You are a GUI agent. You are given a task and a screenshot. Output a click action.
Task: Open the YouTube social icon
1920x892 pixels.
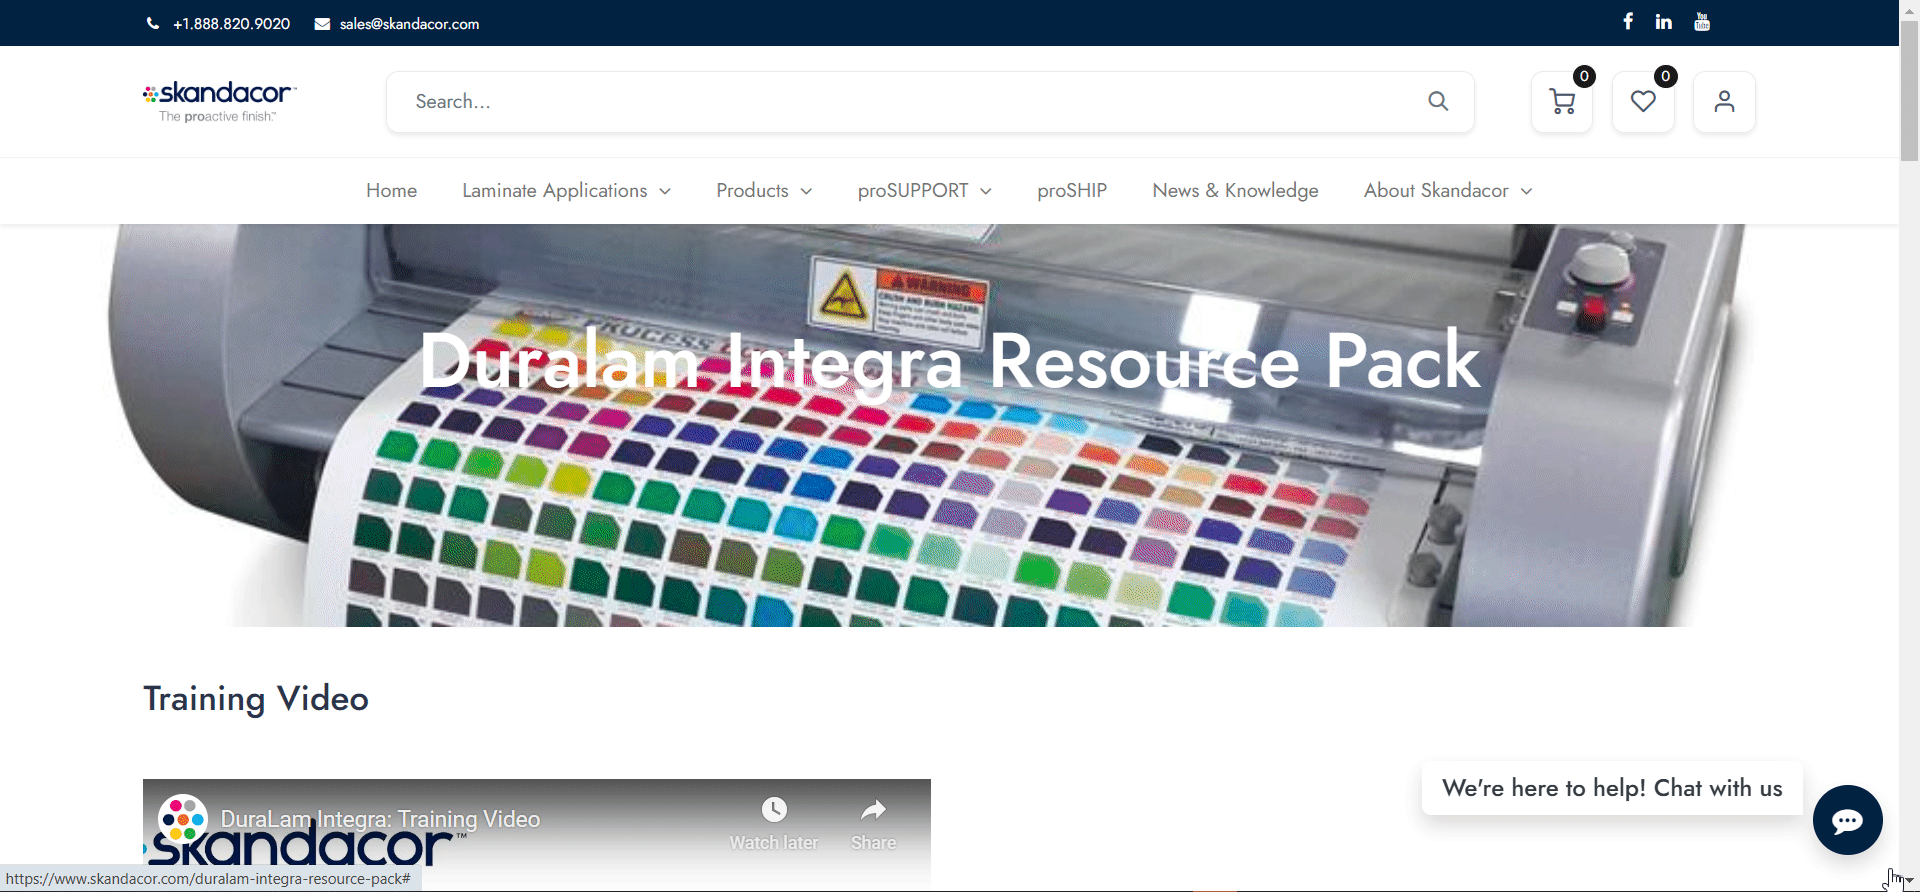1702,21
